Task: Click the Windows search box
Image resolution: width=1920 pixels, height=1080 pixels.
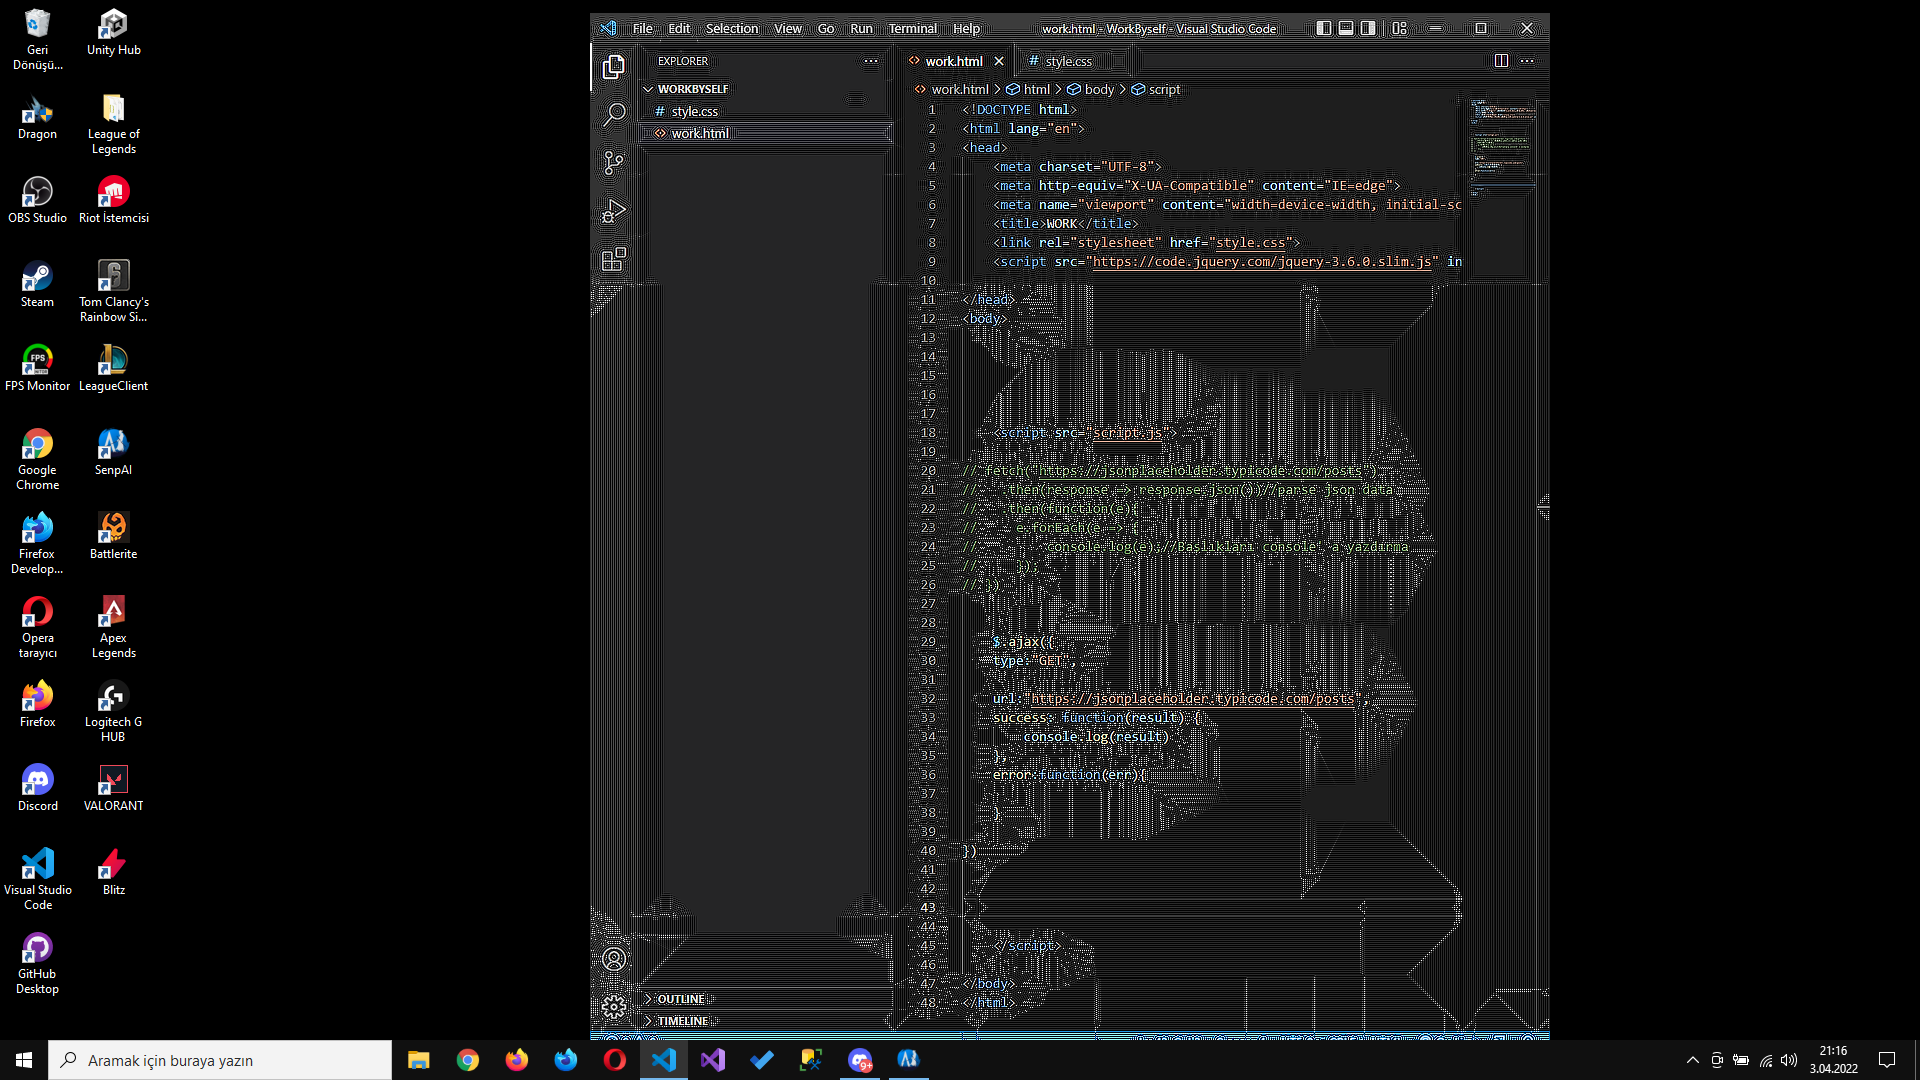Action: tap(220, 1060)
